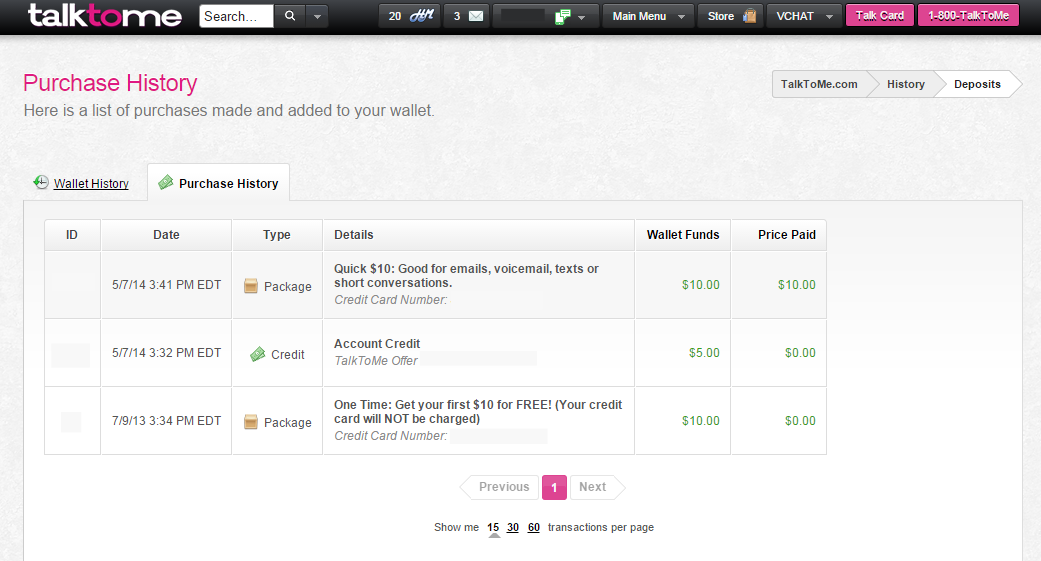The image size is (1041, 561).
Task: Click the Wallet Funds column header
Action: coord(683,235)
